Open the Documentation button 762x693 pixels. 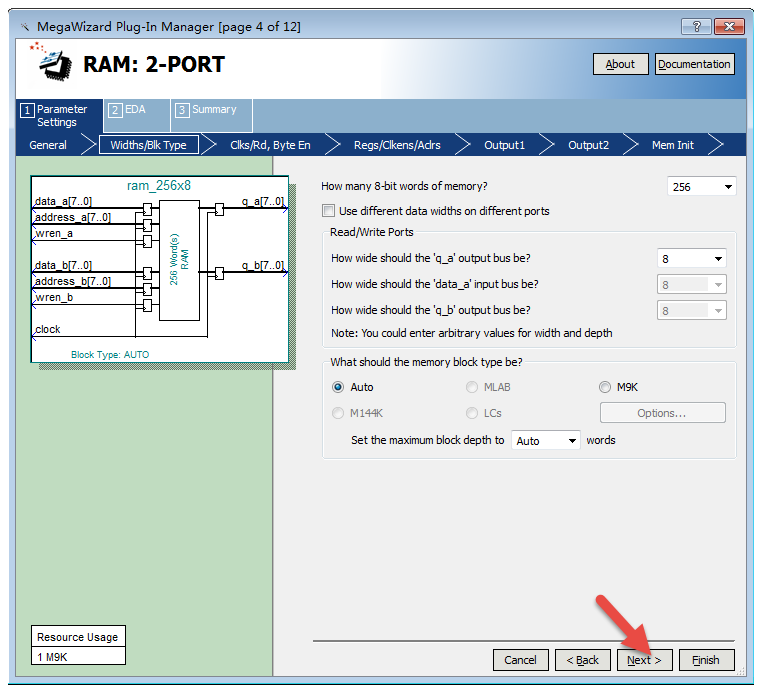point(694,64)
